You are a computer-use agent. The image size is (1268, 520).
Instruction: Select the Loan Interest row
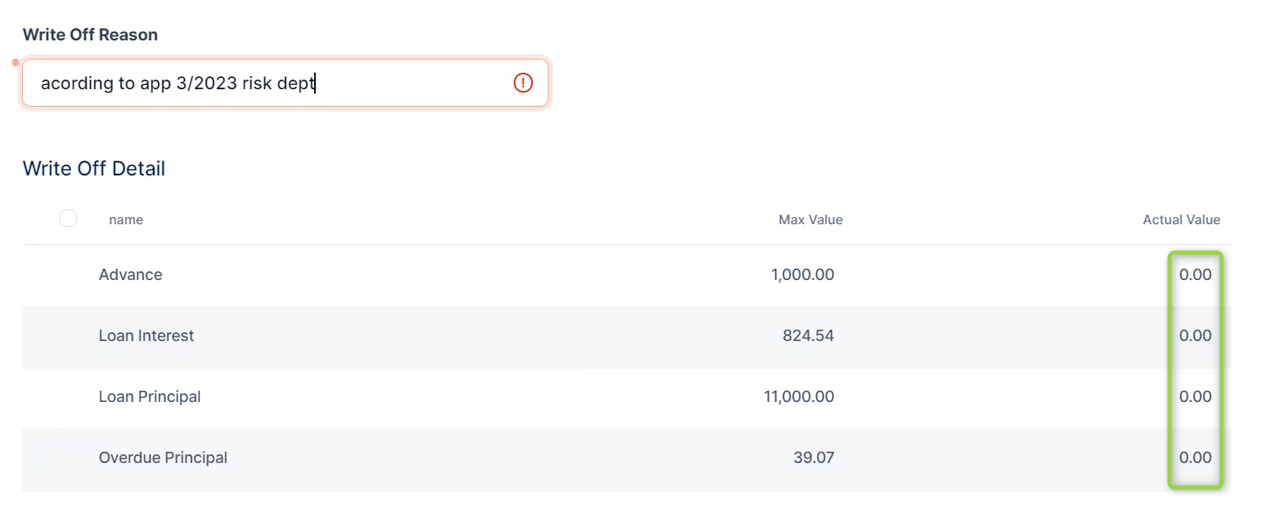(147, 336)
